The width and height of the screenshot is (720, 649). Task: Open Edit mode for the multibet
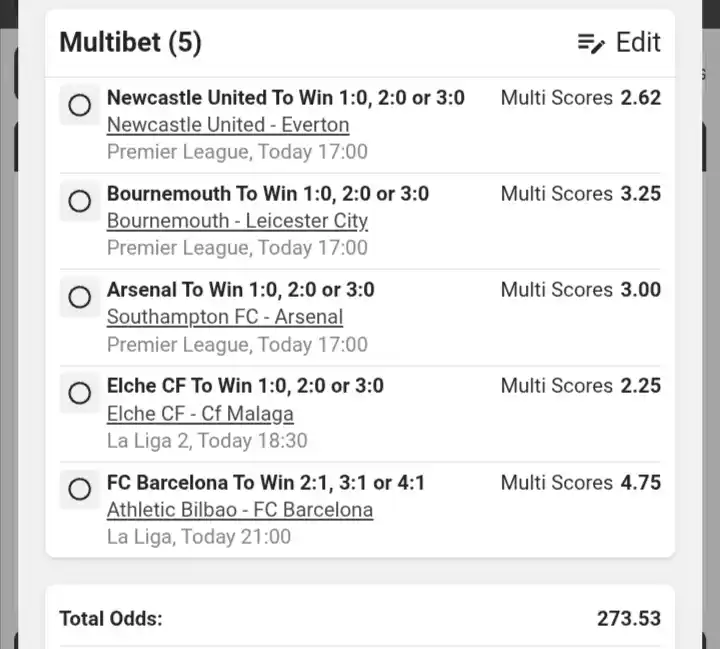(619, 43)
